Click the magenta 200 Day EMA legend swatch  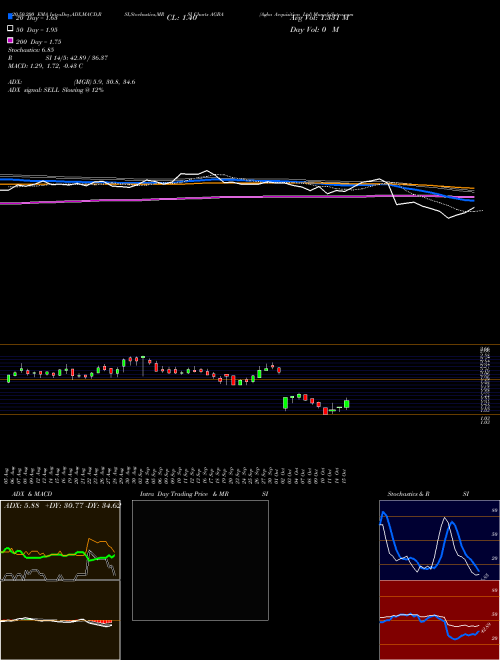(10, 40)
